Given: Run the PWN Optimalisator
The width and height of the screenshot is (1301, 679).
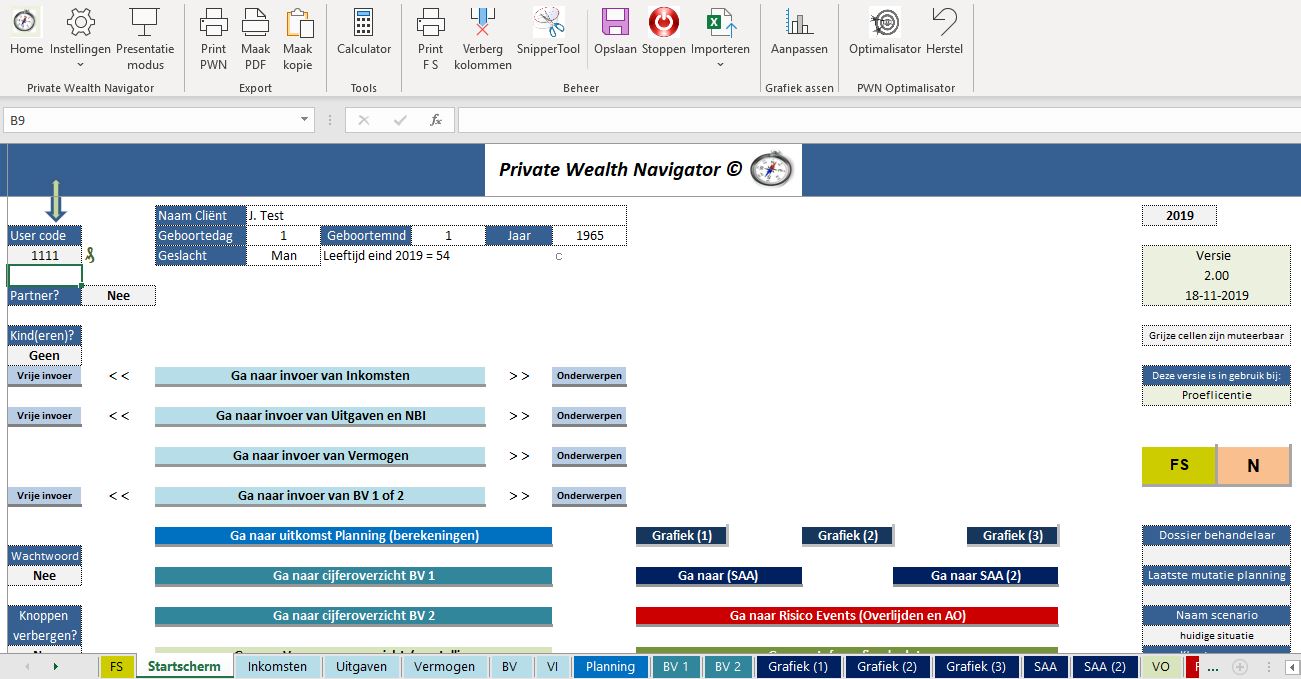Looking at the screenshot, I should [x=885, y=22].
